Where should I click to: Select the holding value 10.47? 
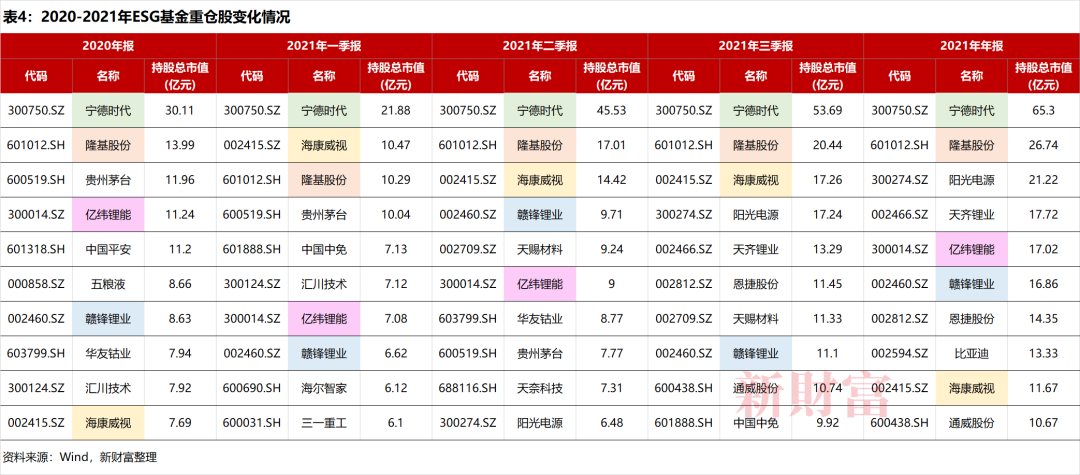[x=397, y=145]
